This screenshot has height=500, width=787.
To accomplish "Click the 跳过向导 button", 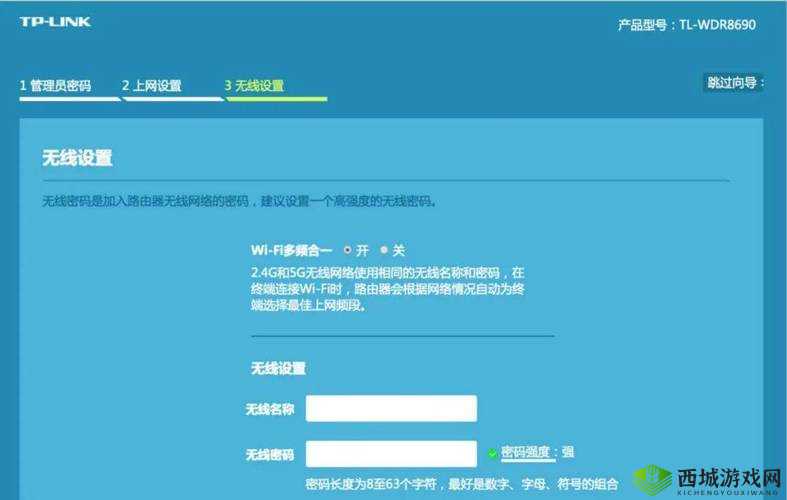I will click(x=734, y=83).
